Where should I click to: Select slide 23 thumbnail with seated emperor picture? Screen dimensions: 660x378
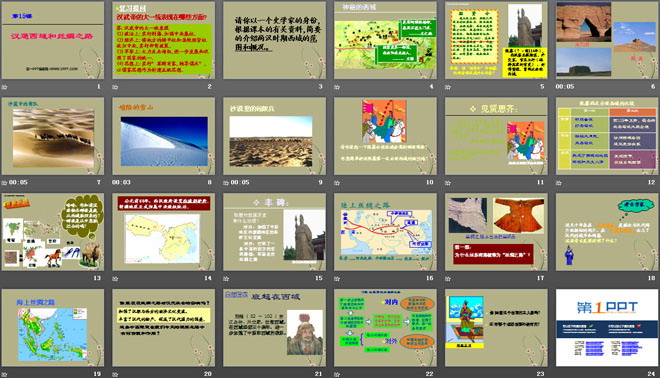(496, 327)
